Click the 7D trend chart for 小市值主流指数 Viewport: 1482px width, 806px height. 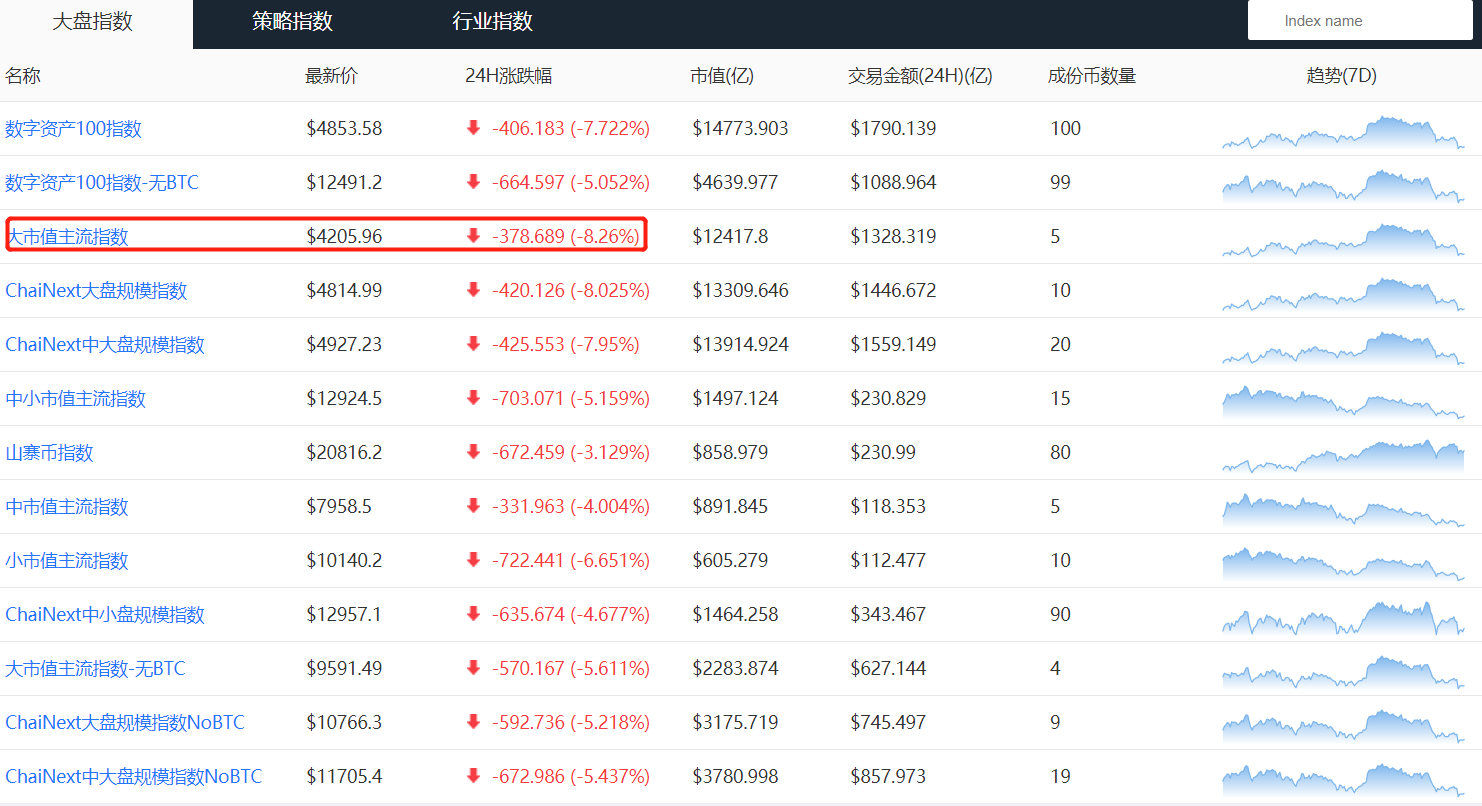1343,564
